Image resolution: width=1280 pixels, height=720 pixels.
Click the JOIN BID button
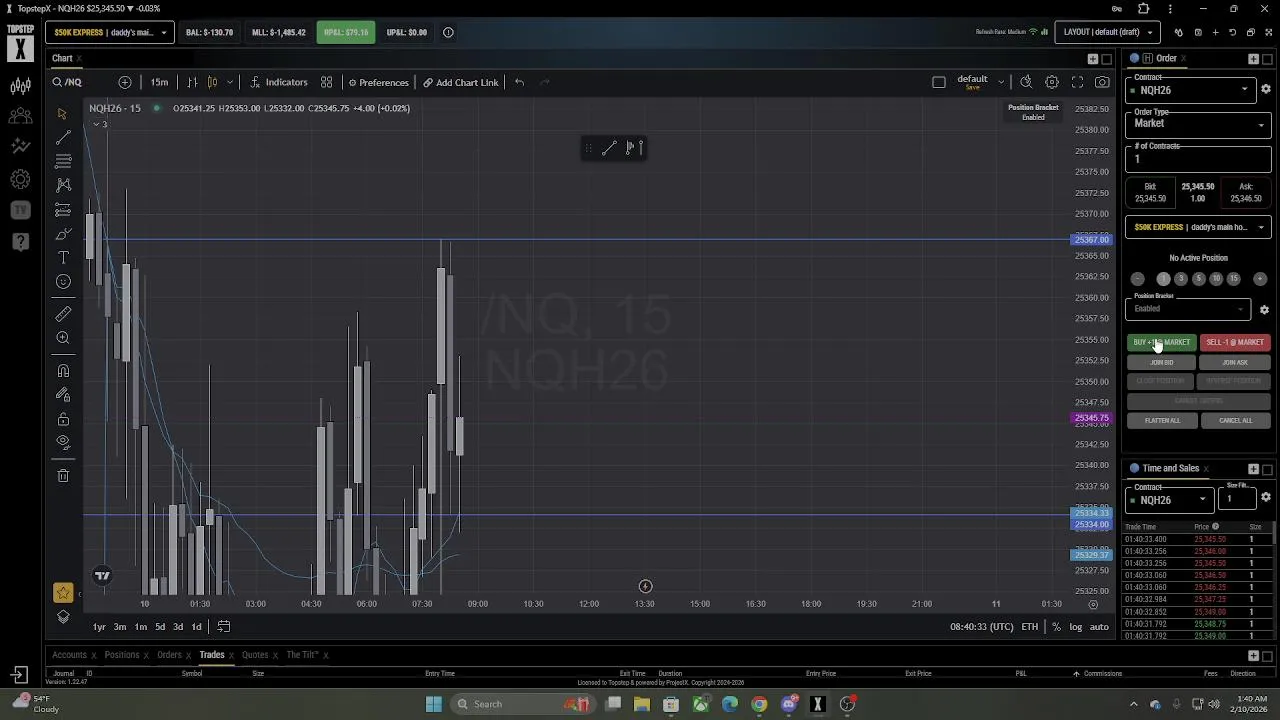pos(1162,362)
